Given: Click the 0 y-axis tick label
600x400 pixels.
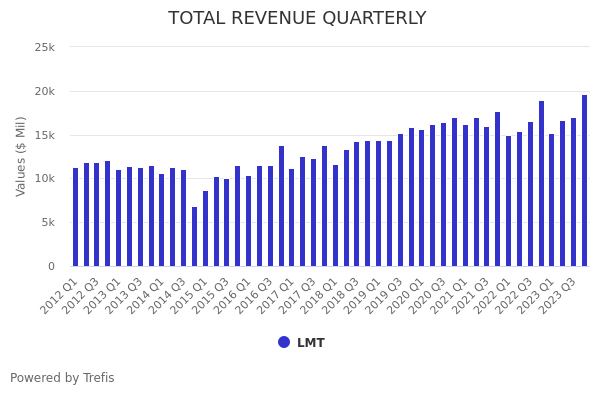Looking at the screenshot, I should point(49,266).
